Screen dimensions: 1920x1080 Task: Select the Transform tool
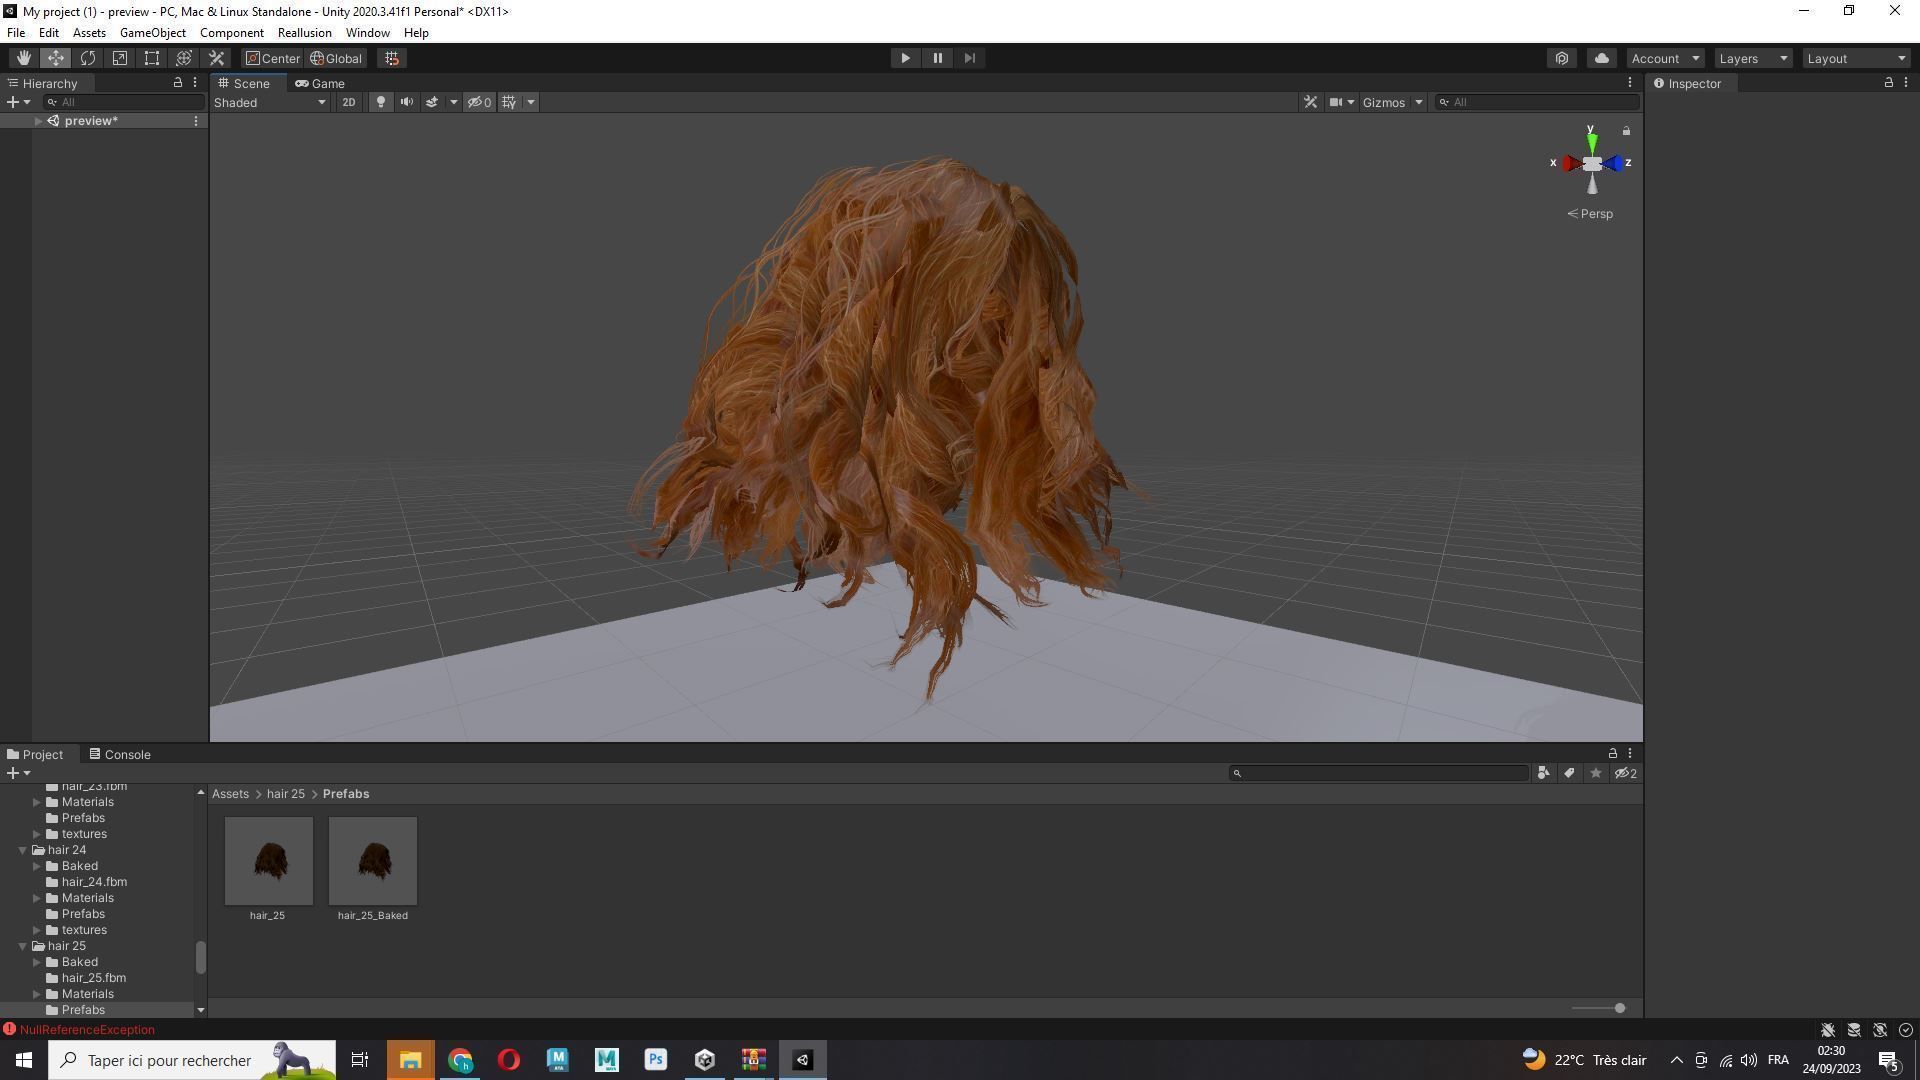(x=184, y=58)
